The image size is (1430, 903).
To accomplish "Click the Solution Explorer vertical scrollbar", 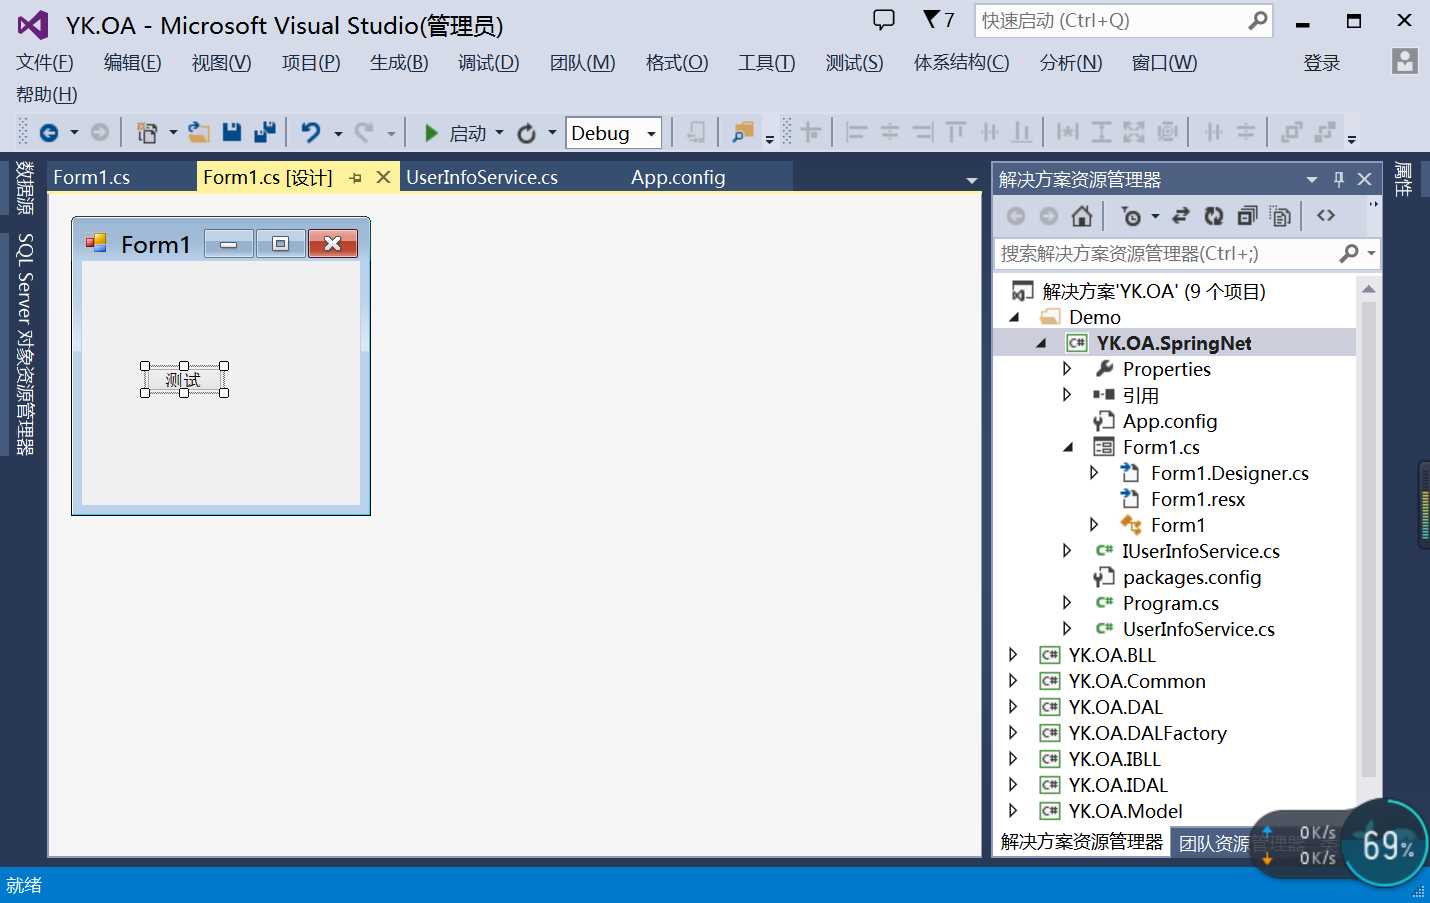I will click(x=1369, y=538).
